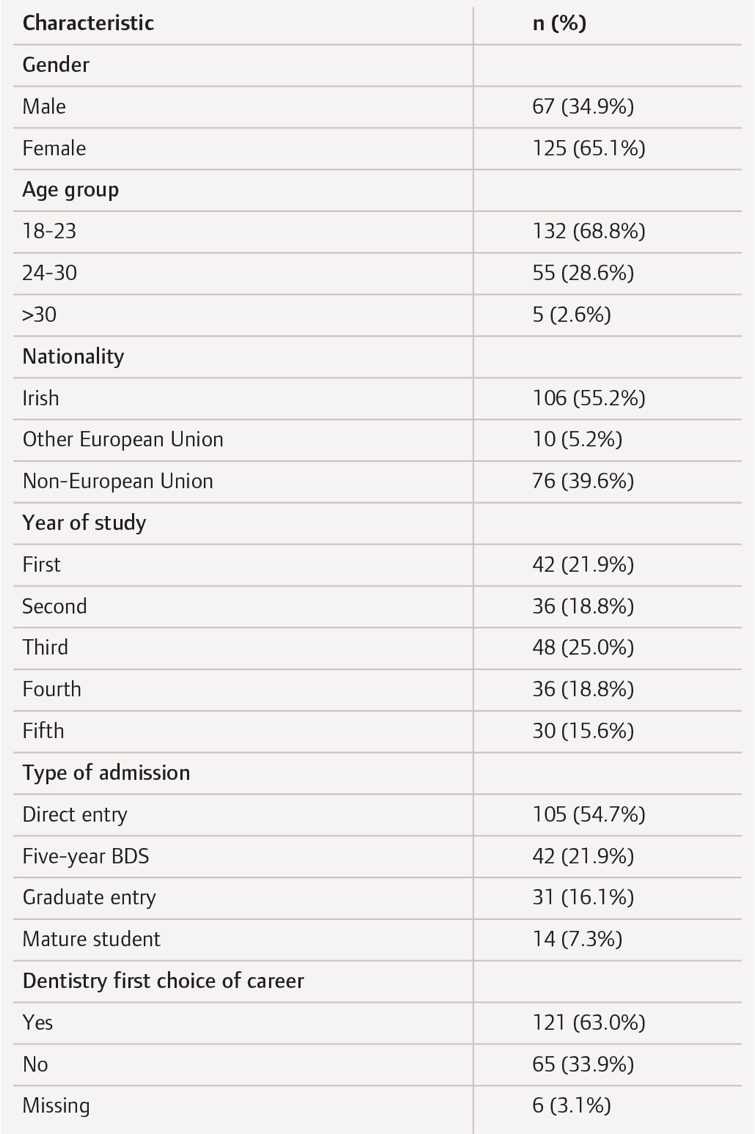Click the Non-European Union value 76 (39.6%)
Viewport: 755px width, 1134px height.
pyautogui.click(x=583, y=481)
